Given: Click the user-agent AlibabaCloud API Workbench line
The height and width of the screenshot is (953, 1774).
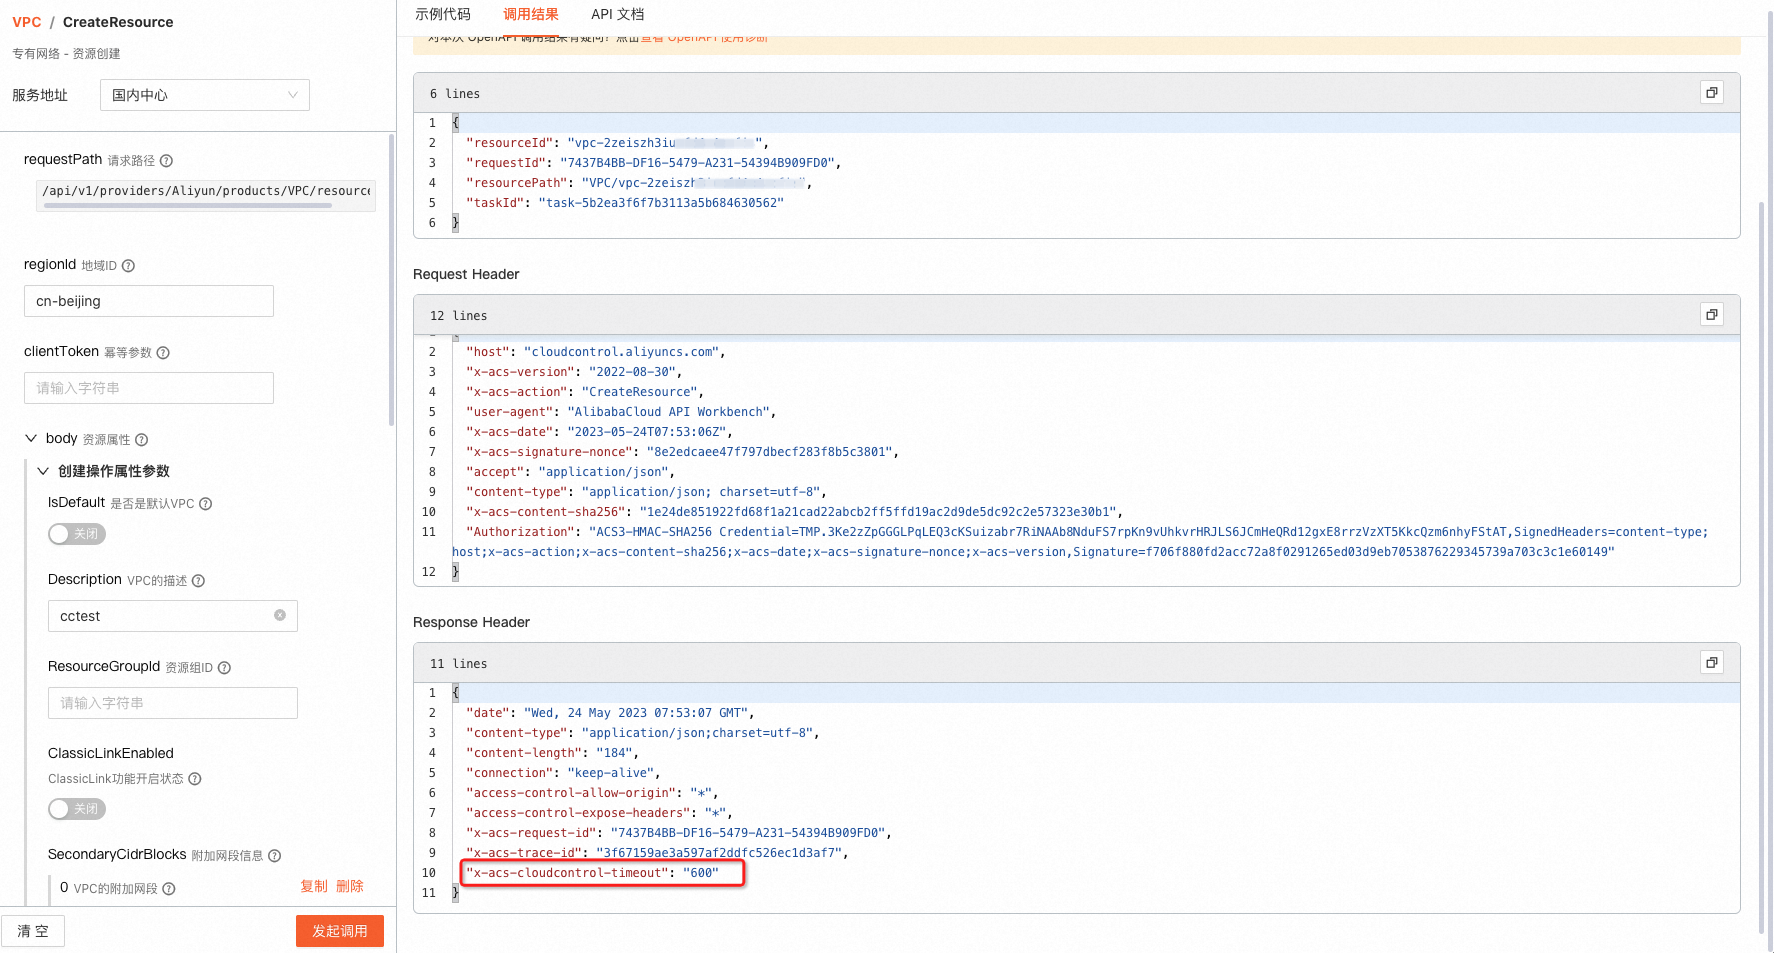Looking at the screenshot, I should (621, 412).
